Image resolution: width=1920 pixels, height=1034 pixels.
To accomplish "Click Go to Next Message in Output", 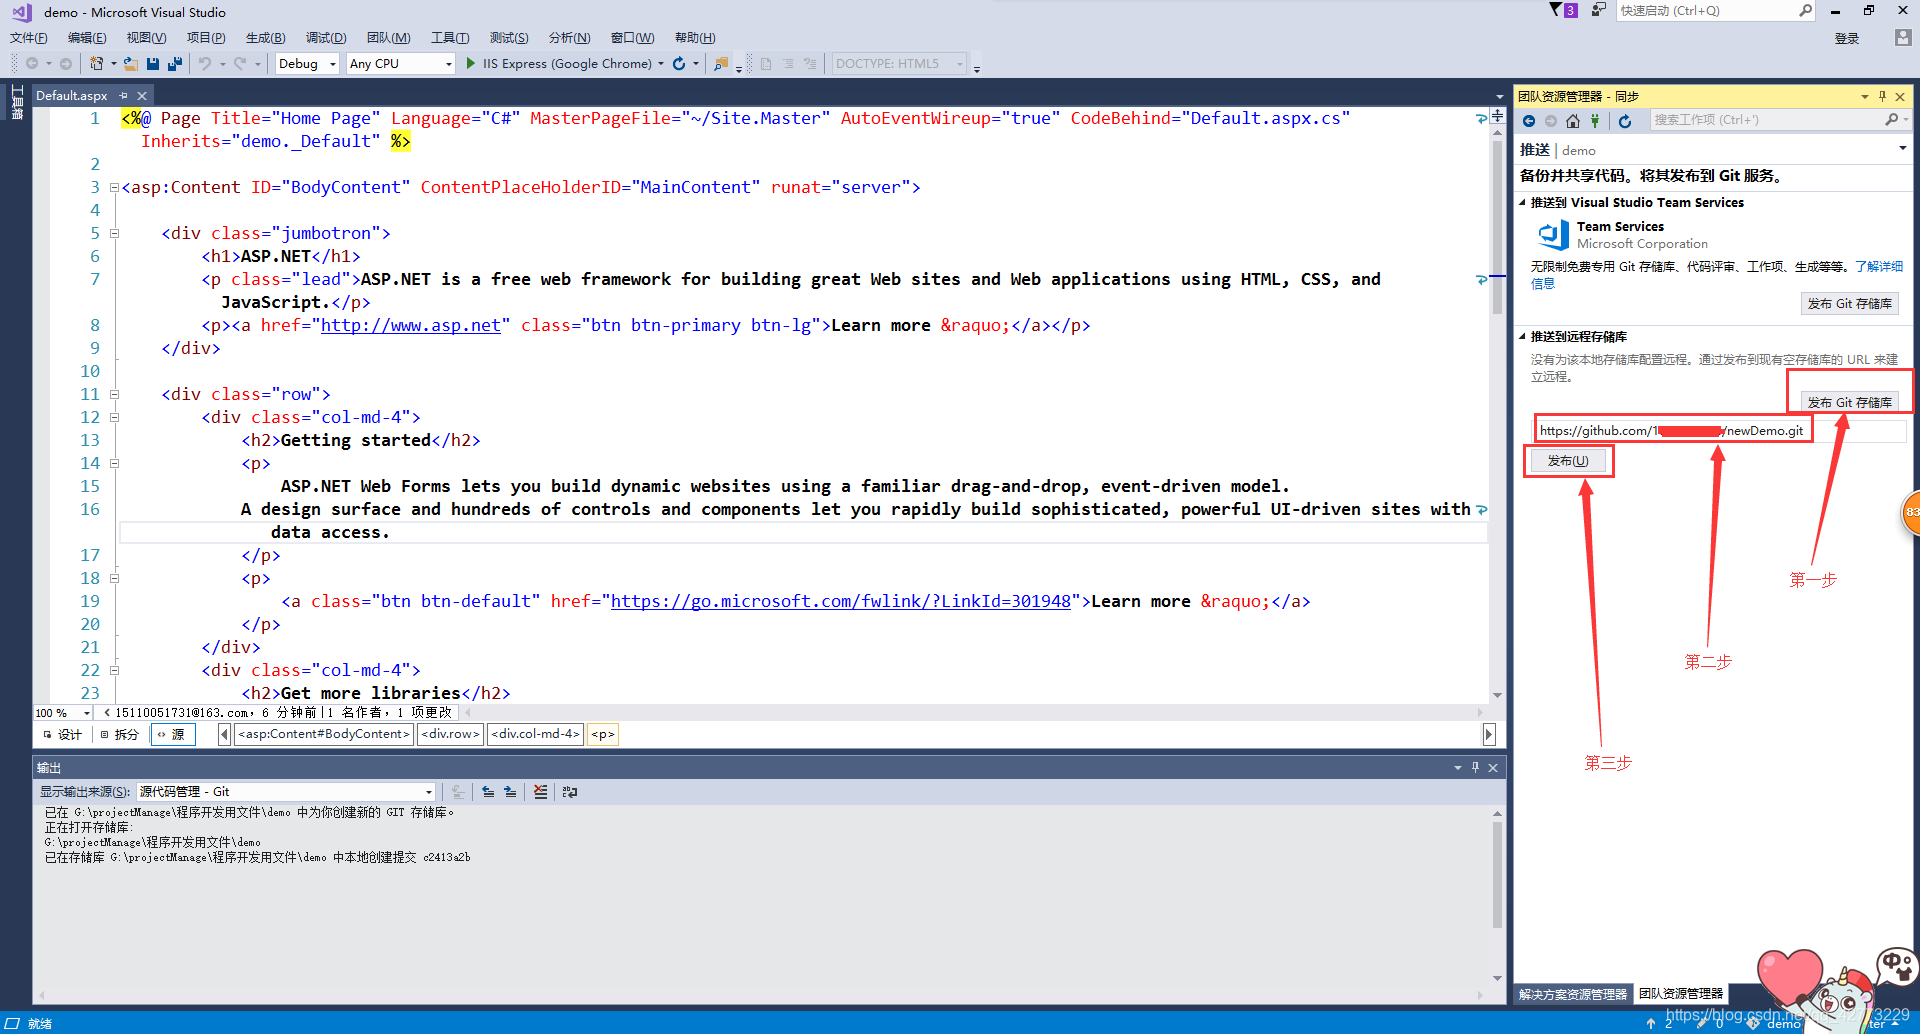I will pos(510,792).
